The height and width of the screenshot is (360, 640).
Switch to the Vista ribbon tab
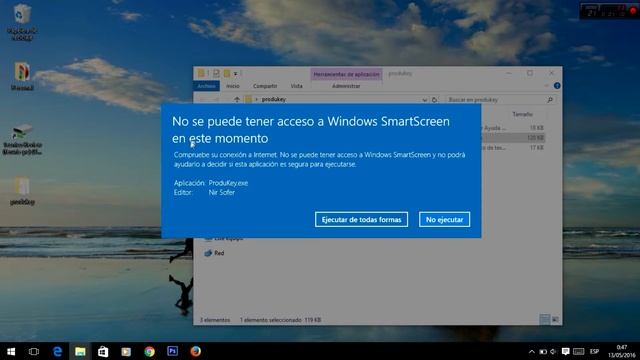pos(296,86)
